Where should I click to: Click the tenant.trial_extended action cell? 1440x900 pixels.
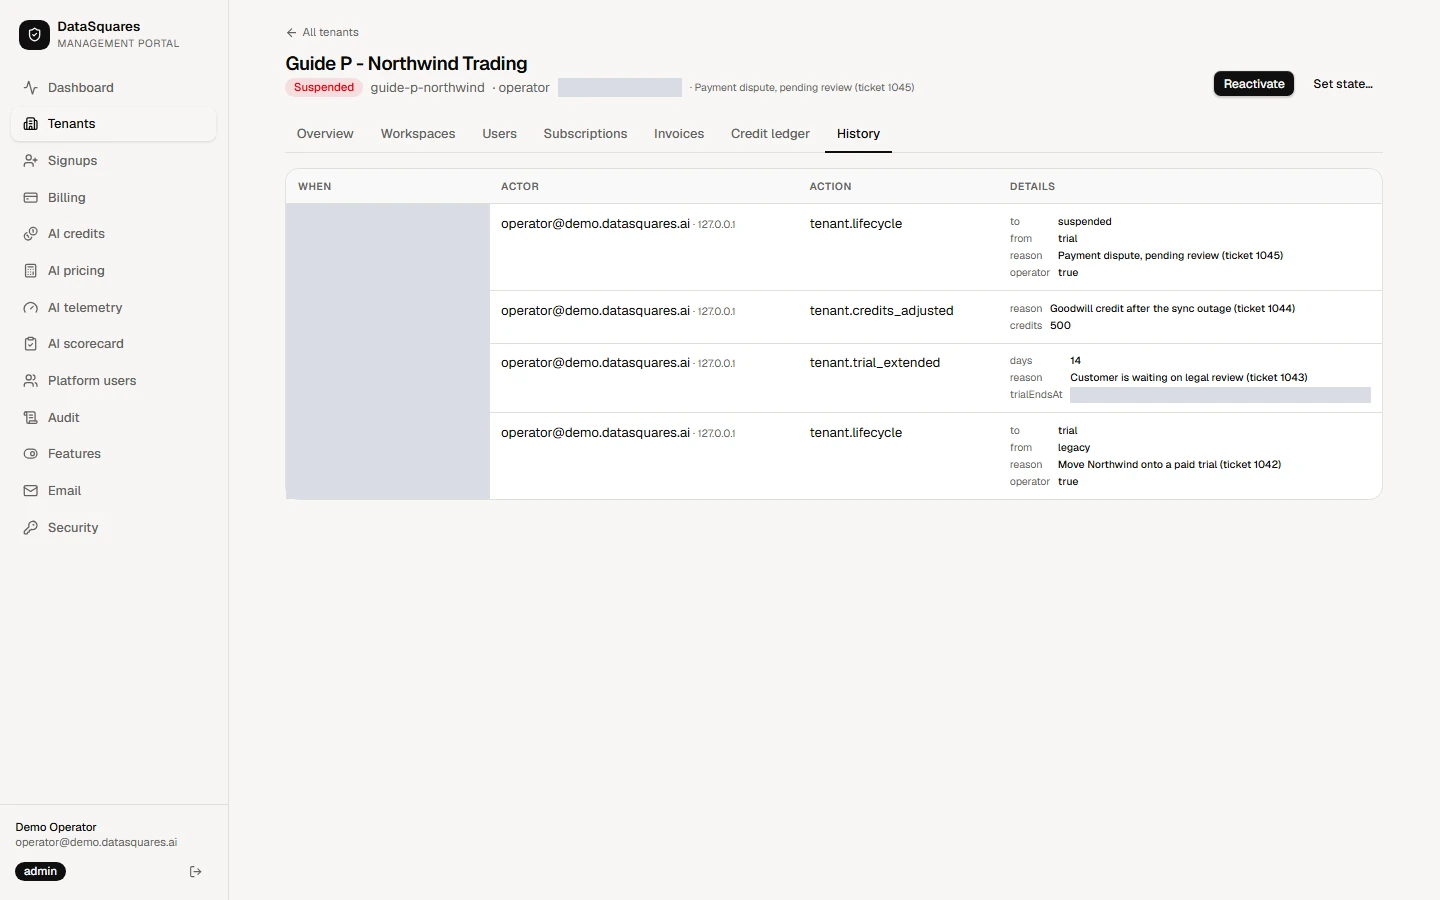[x=875, y=363]
